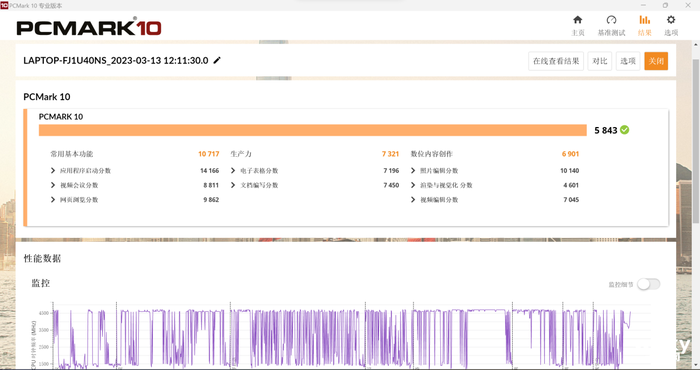Edit result name with the pencil icon

point(217,60)
